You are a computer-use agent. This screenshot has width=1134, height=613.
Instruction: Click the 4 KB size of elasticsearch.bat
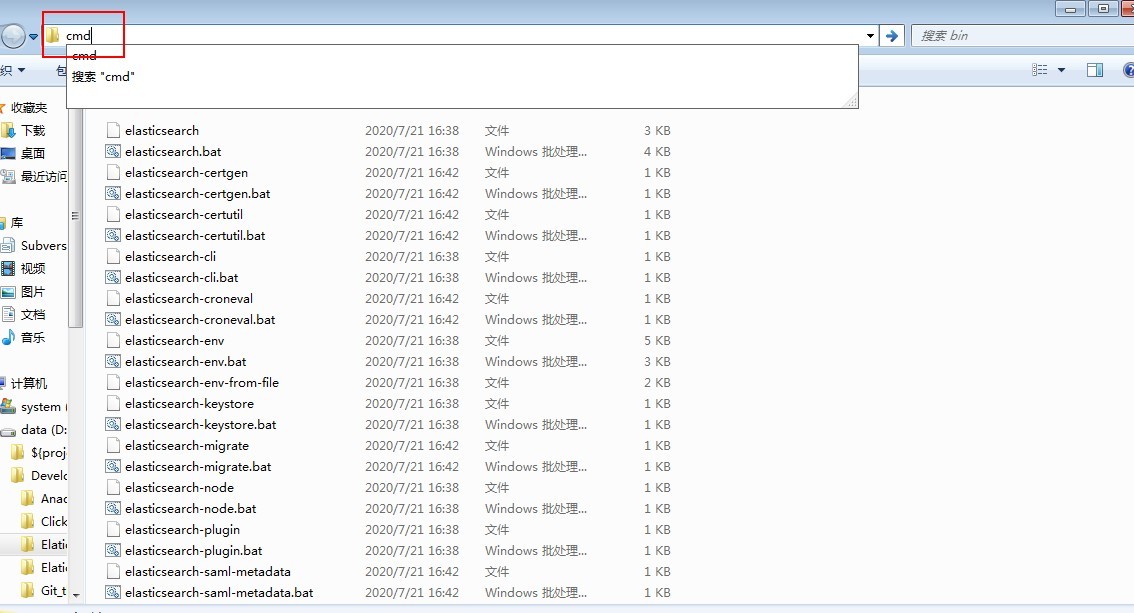tap(657, 151)
